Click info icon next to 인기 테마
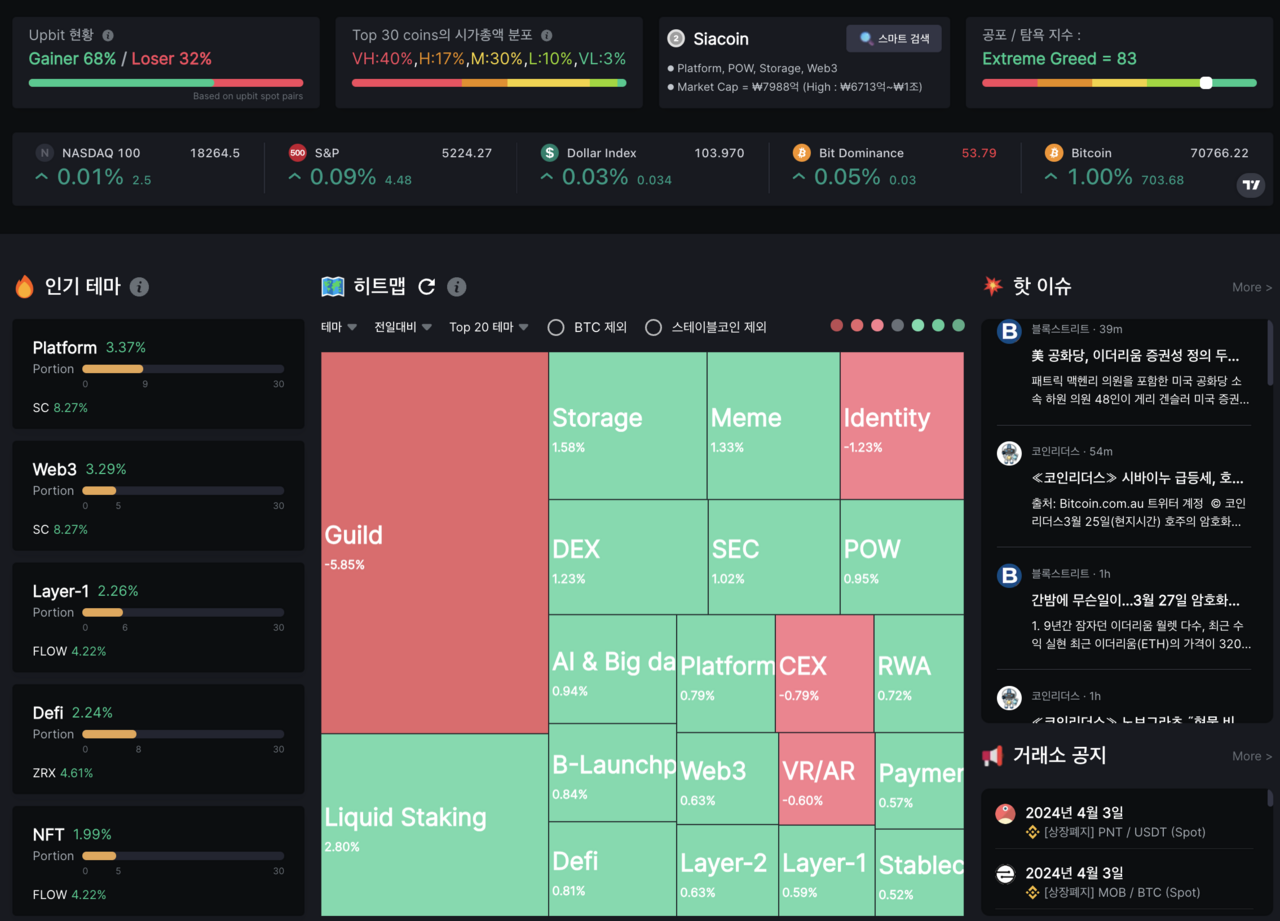The width and height of the screenshot is (1280, 921). point(139,287)
